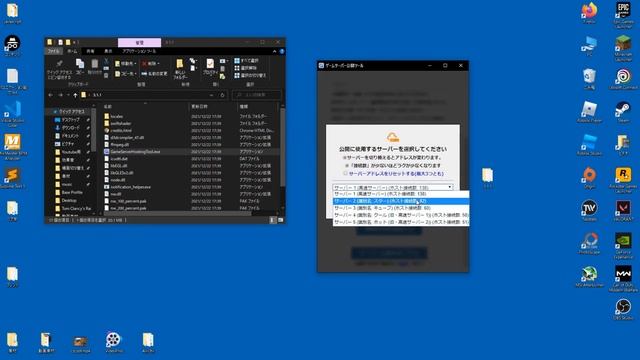Open the Share tab in Explorer

tap(90, 51)
